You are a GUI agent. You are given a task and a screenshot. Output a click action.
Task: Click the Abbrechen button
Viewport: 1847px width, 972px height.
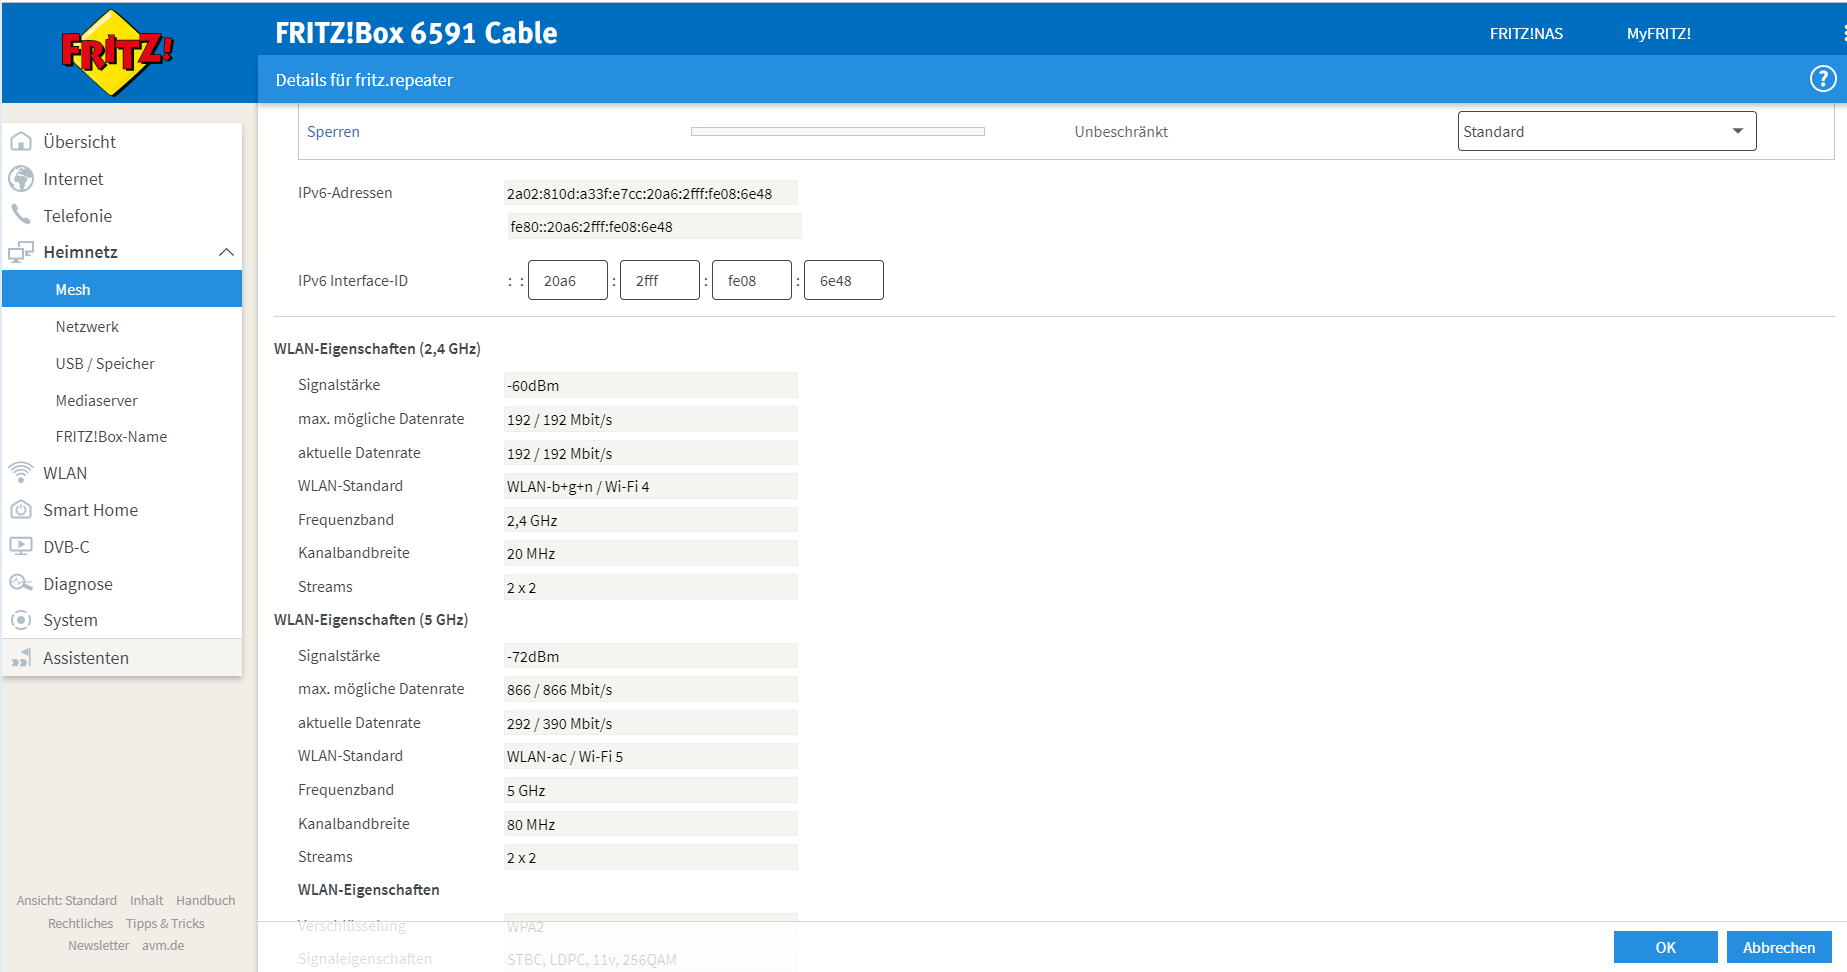[1779, 947]
